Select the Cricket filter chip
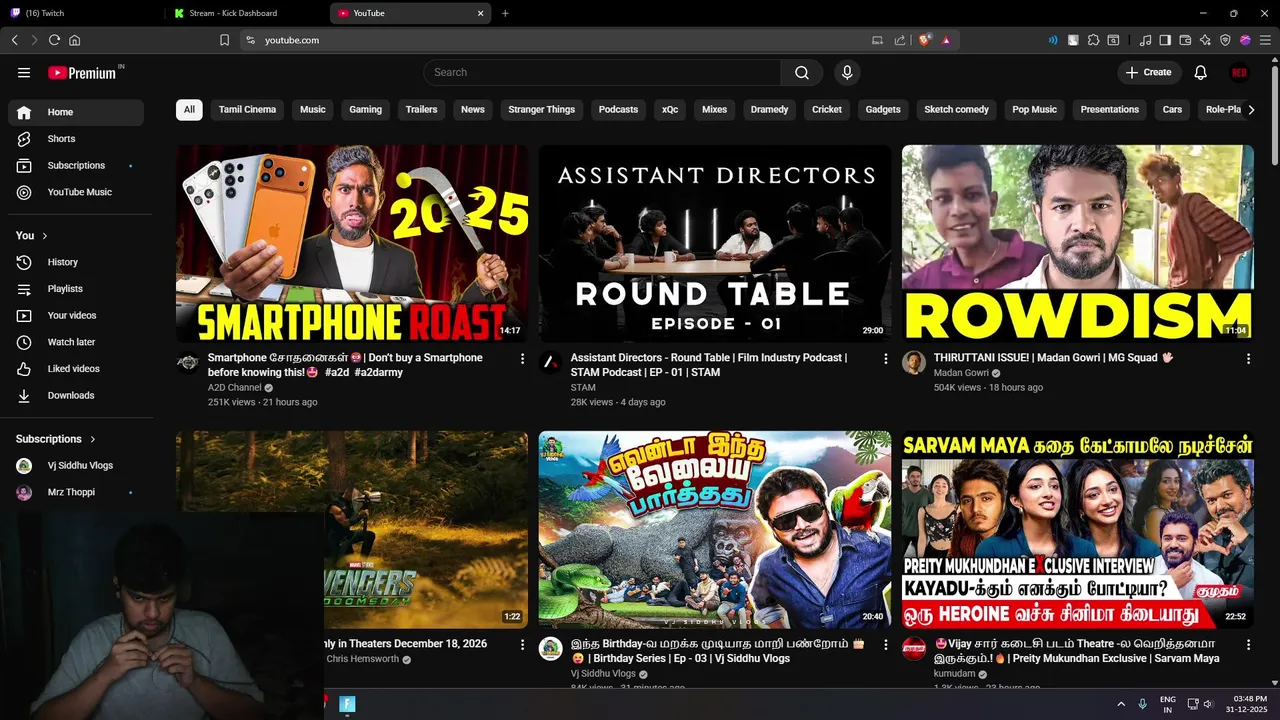 coord(827,110)
